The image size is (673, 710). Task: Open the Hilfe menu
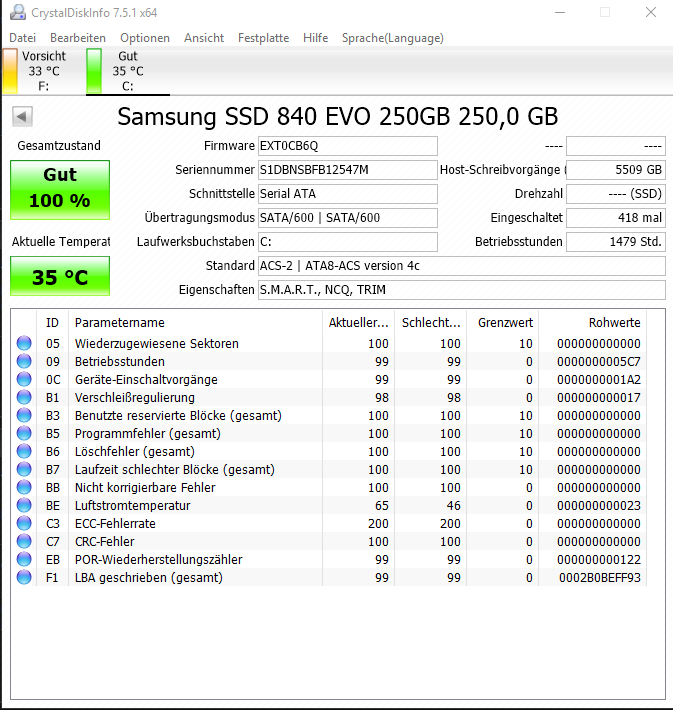click(x=316, y=38)
